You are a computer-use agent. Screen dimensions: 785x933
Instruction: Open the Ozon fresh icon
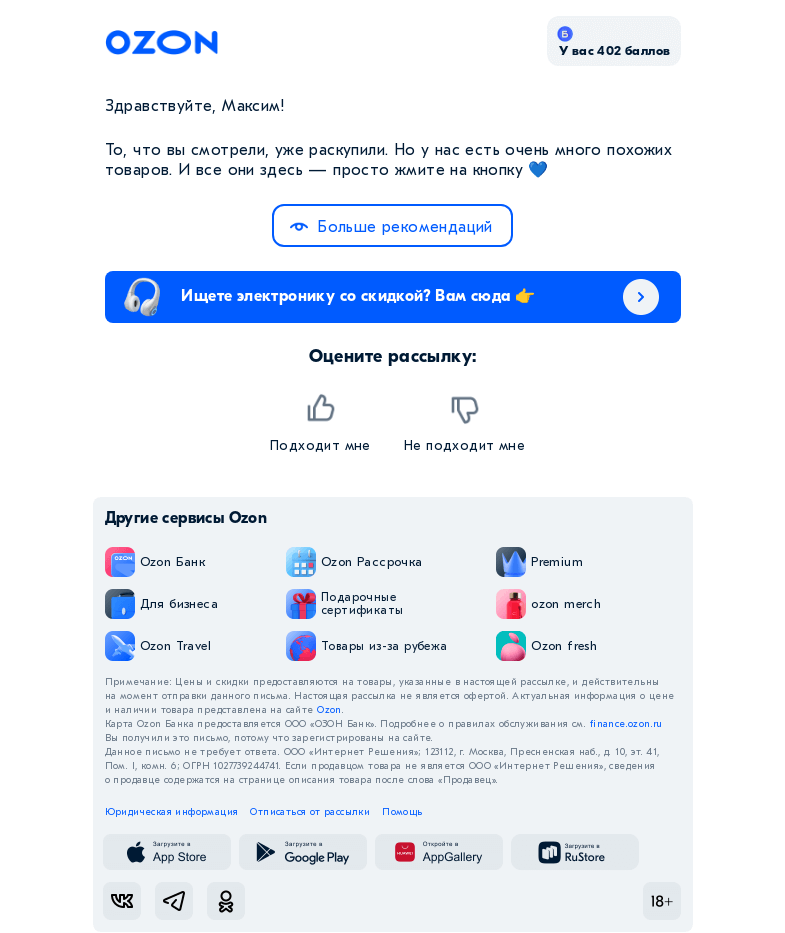click(511, 646)
